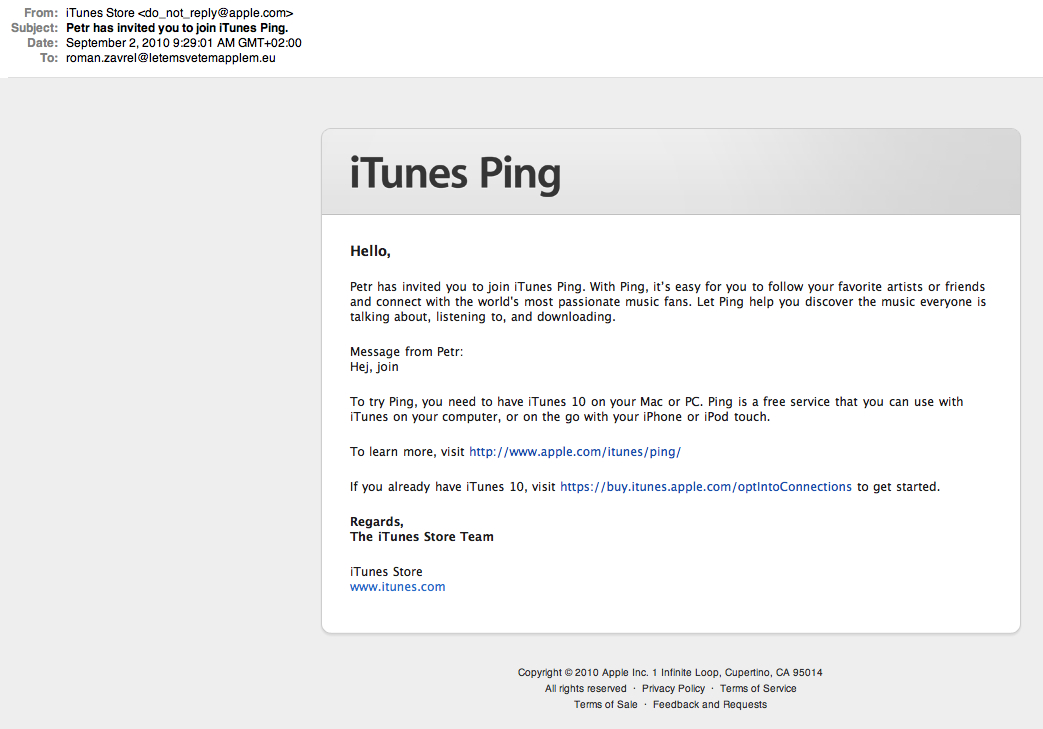Viewport: 1043px width, 729px height.
Task: Click the roman.zavrel recipient email address
Action: coord(170,58)
